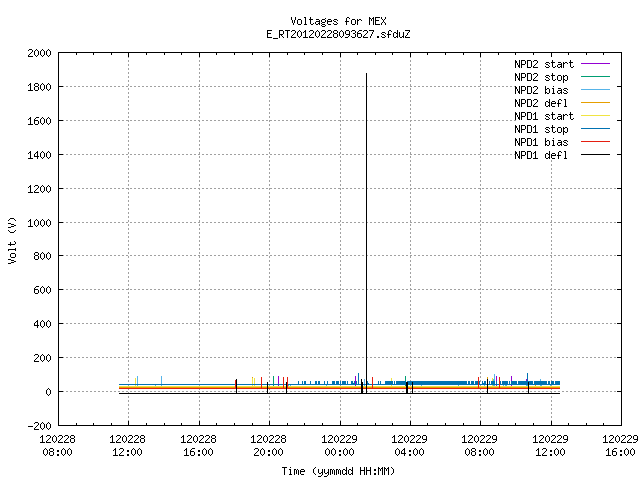Click the '120229 08:00' time axis label

click(x=480, y=446)
